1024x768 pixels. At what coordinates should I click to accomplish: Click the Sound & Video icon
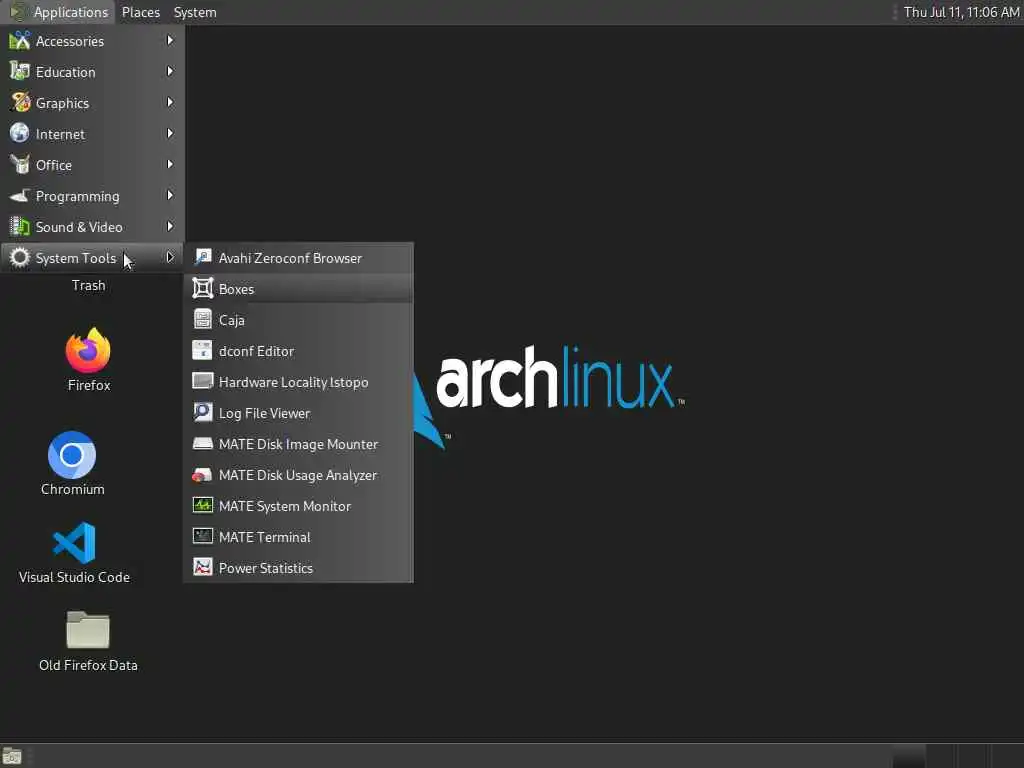tap(20, 227)
